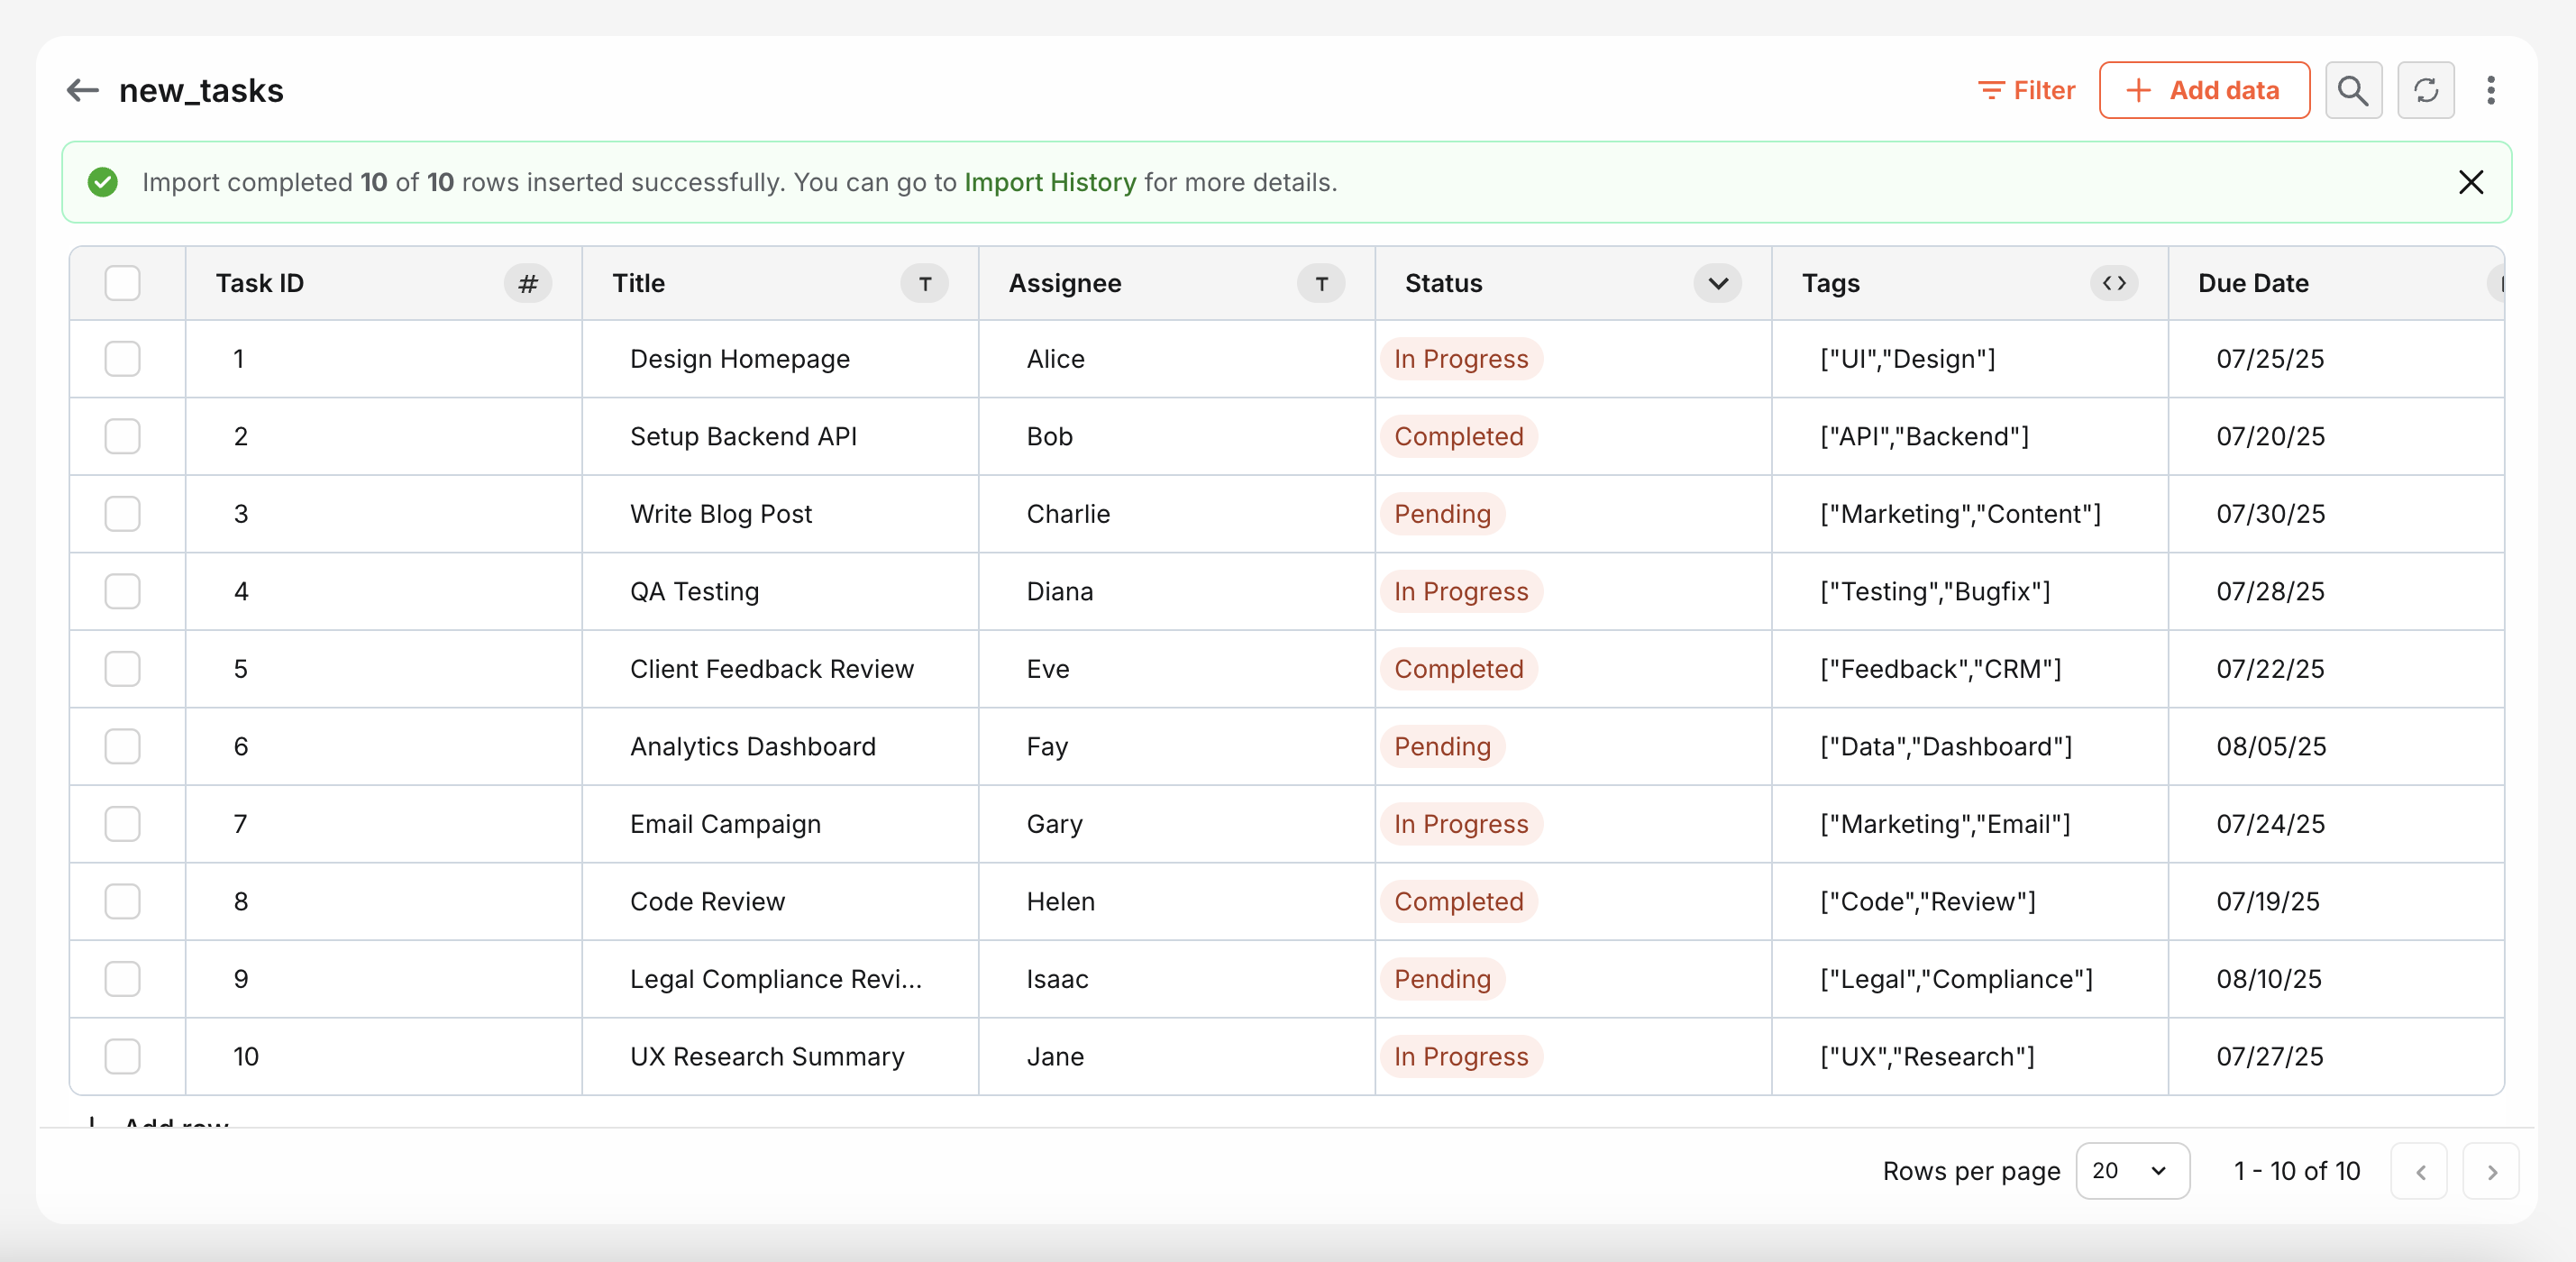Click the due date 07/25/25
Viewport: 2576px width, 1262px height.
pos(2336,359)
